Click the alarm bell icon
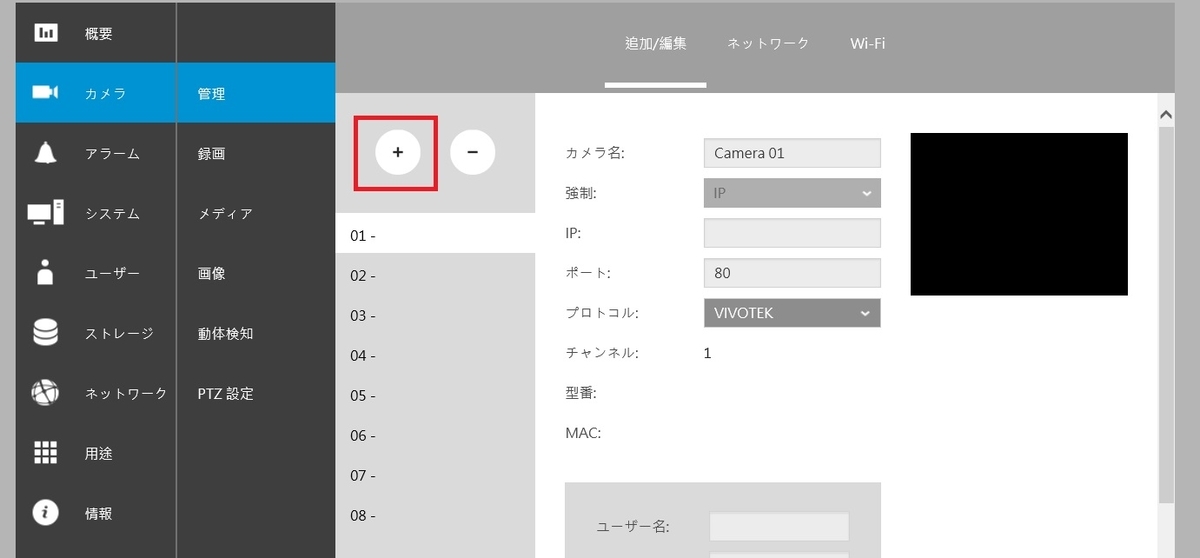The height and width of the screenshot is (558, 1200). tap(46, 153)
